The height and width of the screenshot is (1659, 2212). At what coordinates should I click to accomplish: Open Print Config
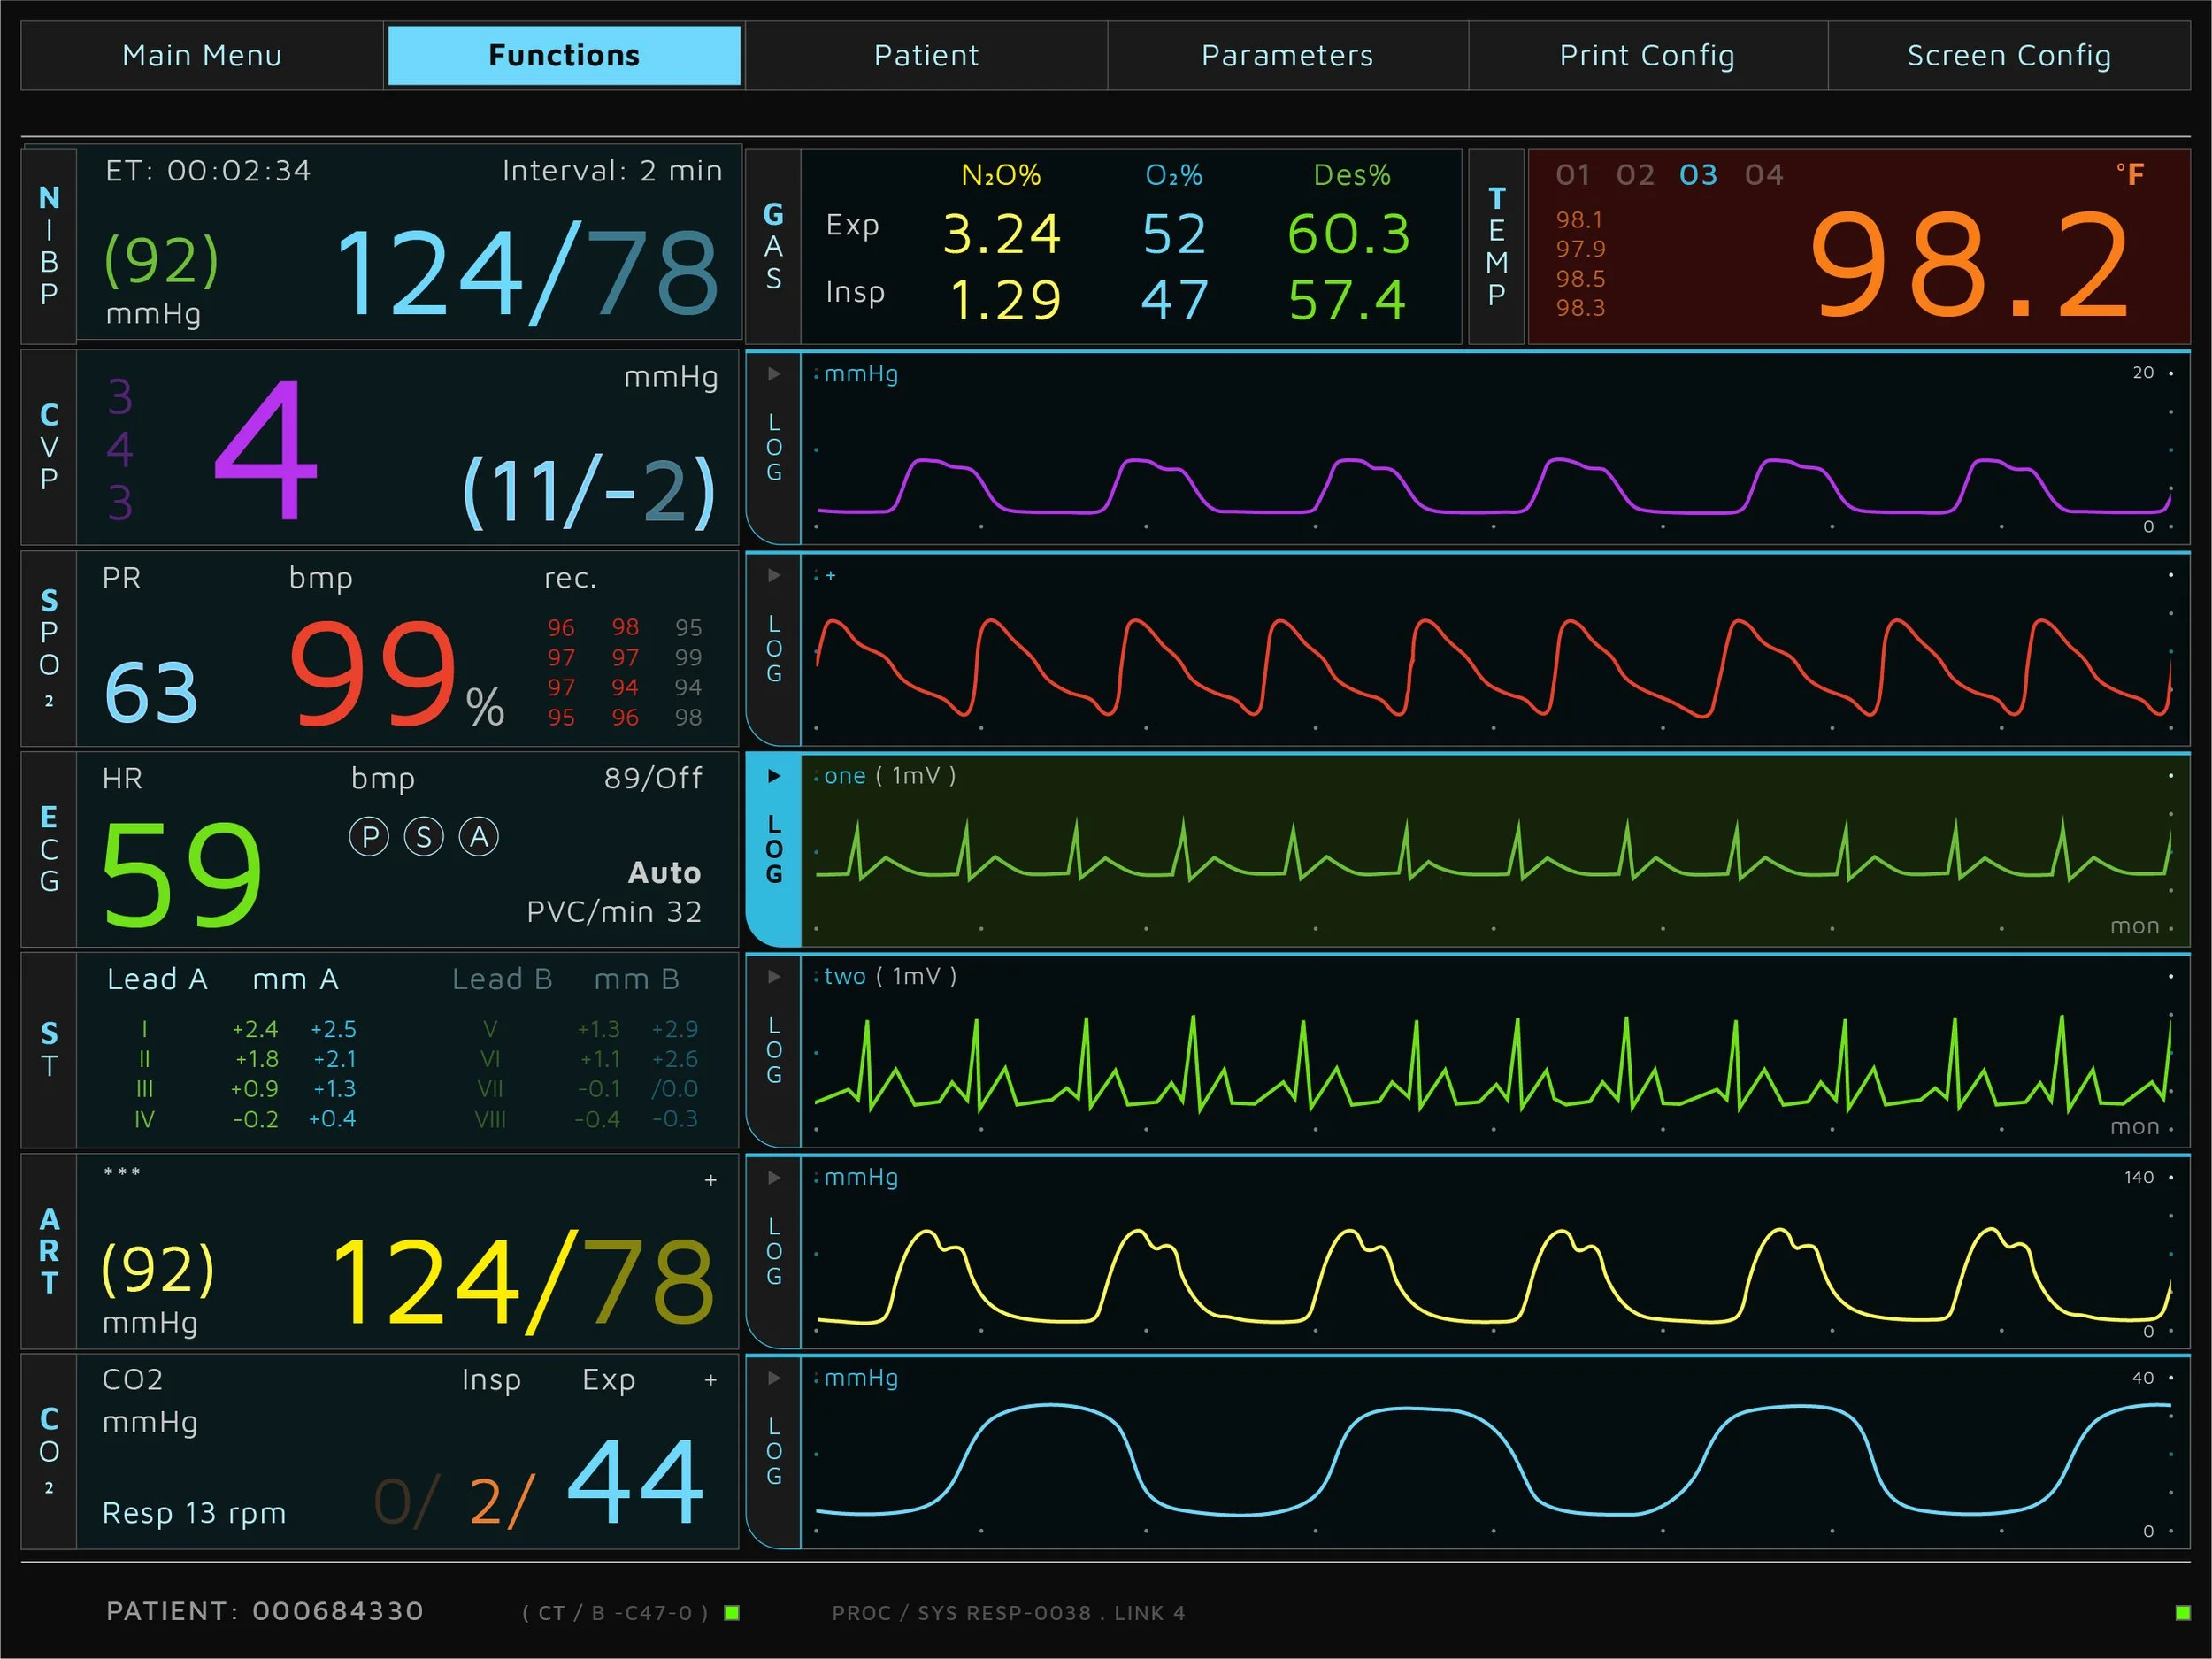pos(1648,56)
